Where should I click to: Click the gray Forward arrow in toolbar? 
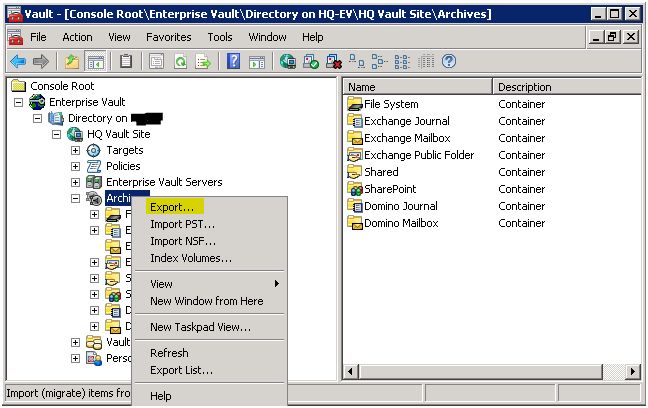(41, 62)
